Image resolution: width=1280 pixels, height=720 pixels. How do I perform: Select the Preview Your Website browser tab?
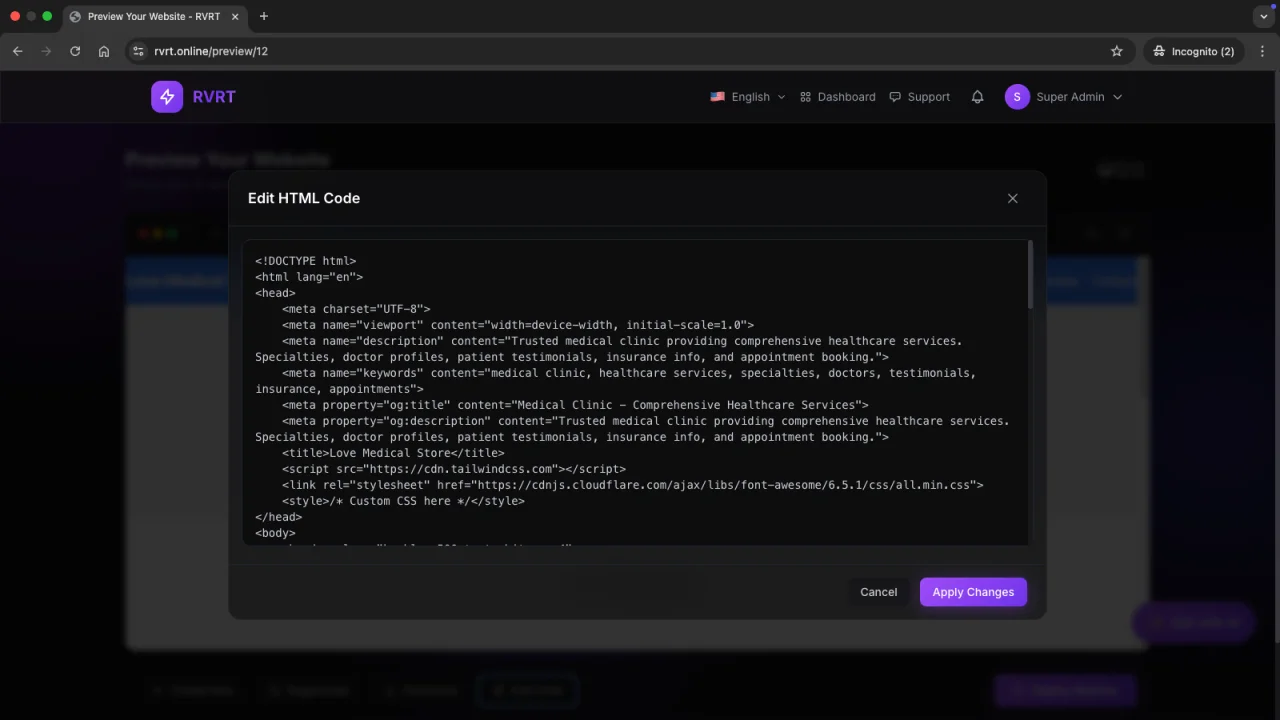point(156,17)
